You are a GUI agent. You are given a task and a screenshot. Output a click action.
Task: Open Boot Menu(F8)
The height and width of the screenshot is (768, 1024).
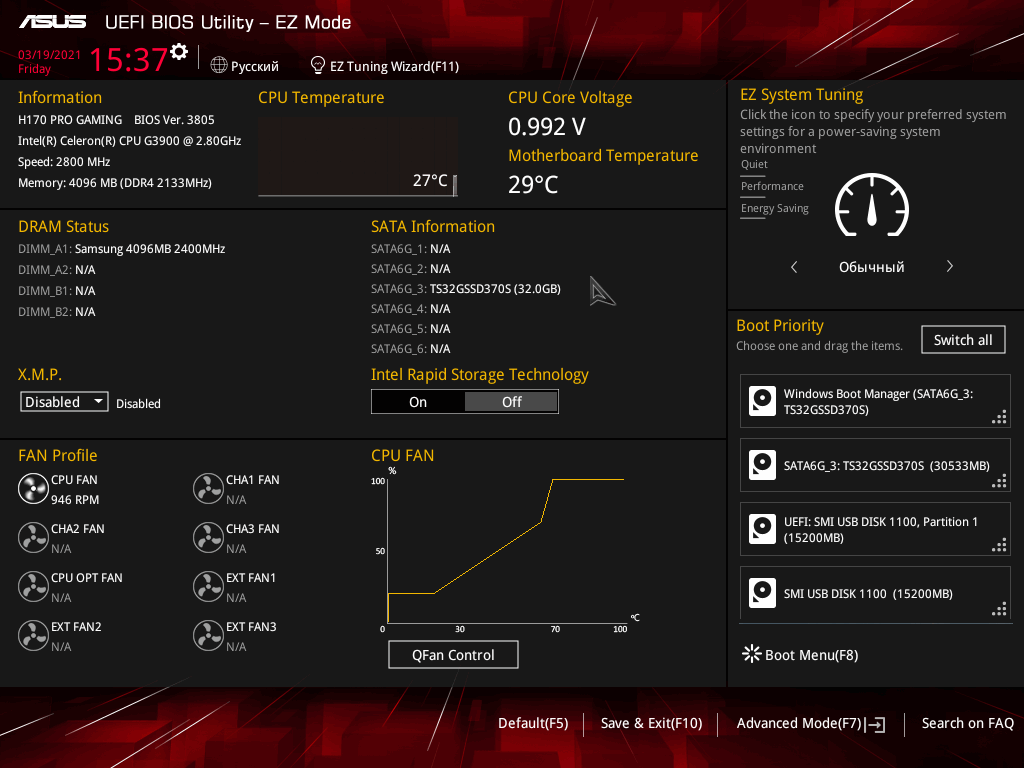click(x=811, y=655)
